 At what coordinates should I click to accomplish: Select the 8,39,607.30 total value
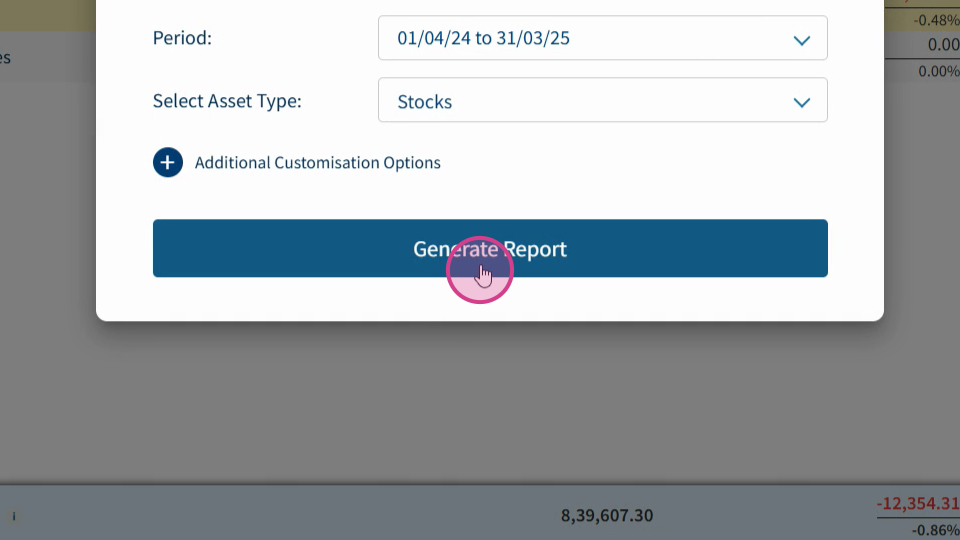click(607, 516)
